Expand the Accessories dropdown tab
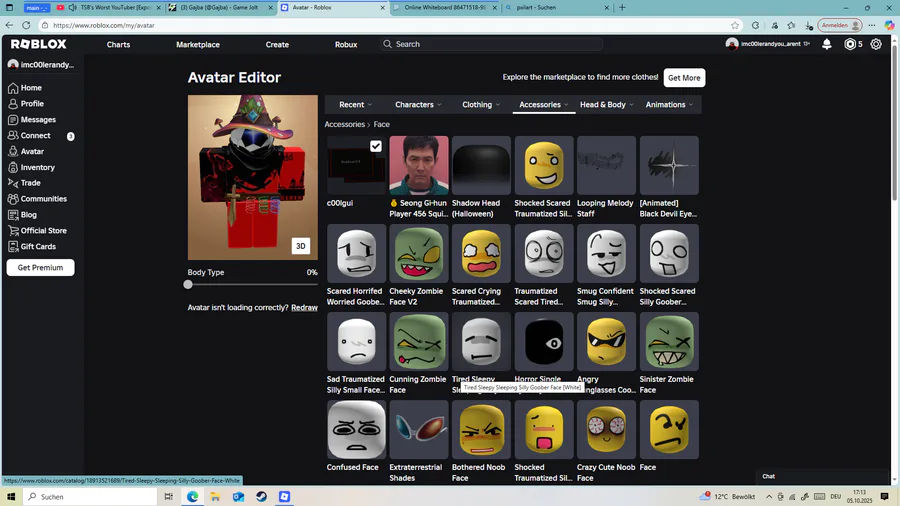Screen dimensions: 900x506 point(544,104)
